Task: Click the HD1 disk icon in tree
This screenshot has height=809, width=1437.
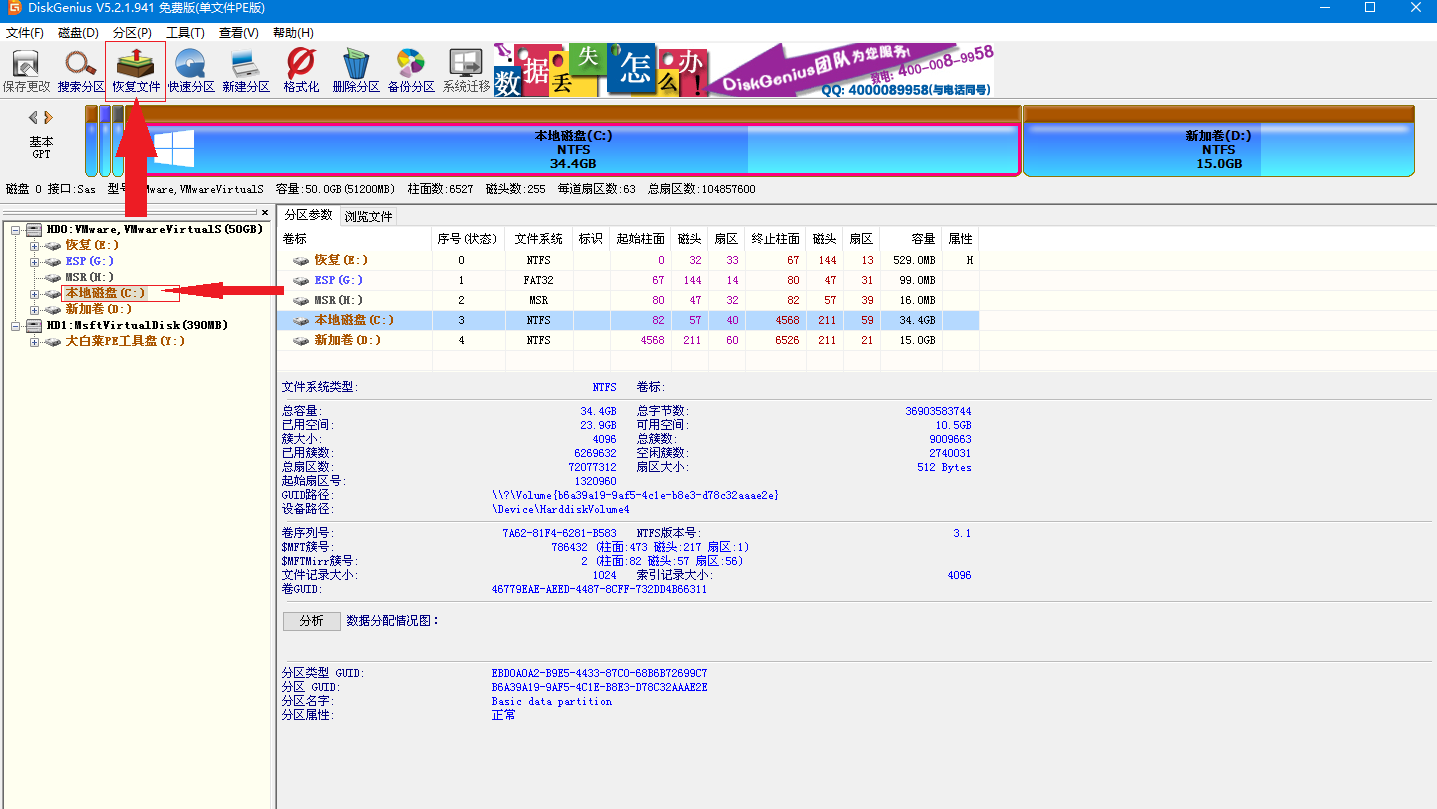Action: coord(33,325)
